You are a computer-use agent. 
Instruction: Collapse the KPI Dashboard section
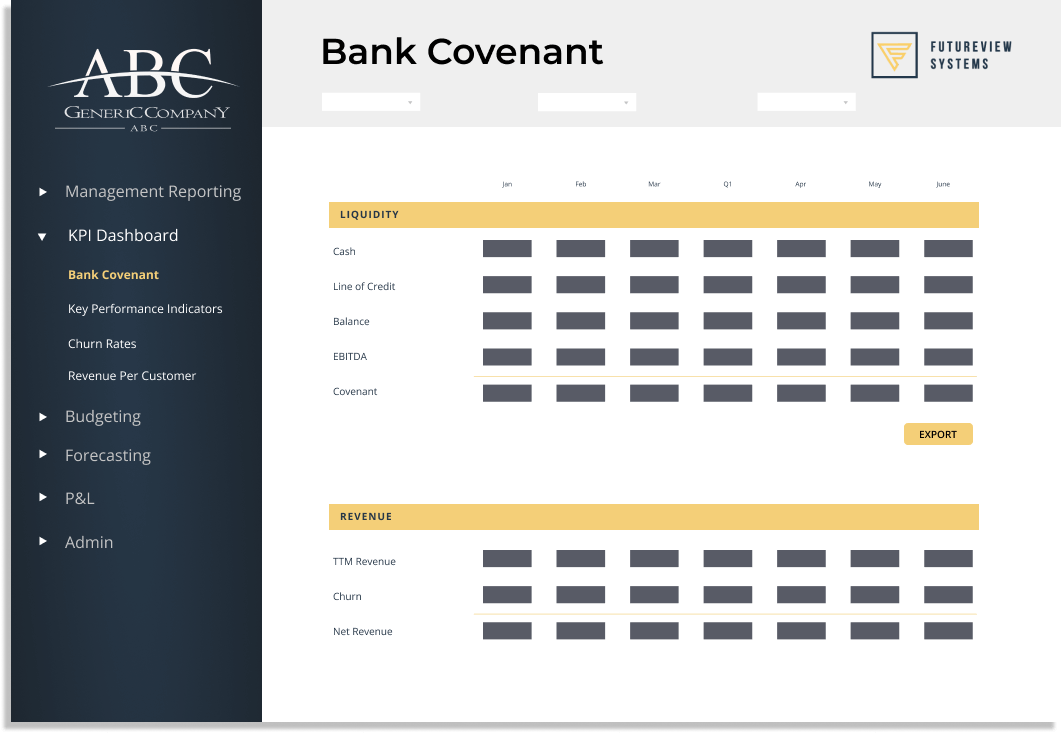41,236
